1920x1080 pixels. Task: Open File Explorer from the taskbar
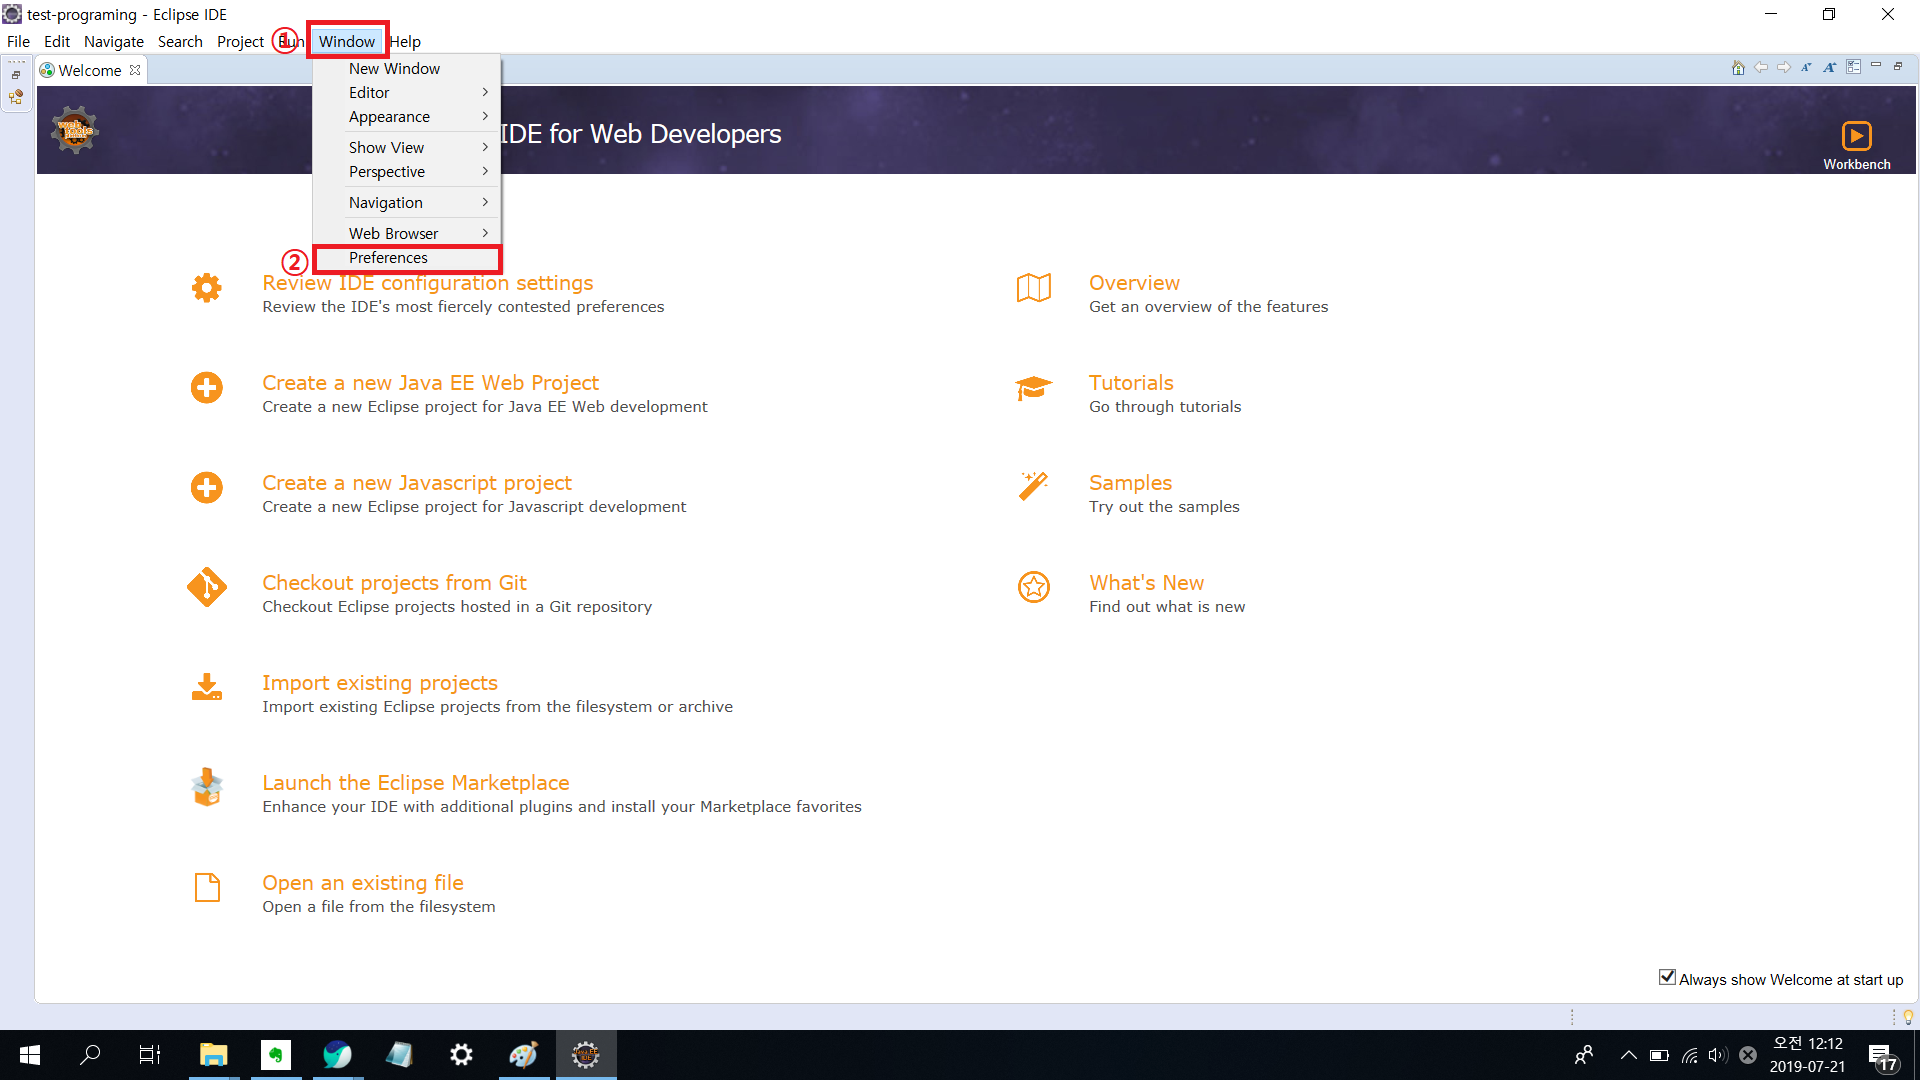point(214,1055)
